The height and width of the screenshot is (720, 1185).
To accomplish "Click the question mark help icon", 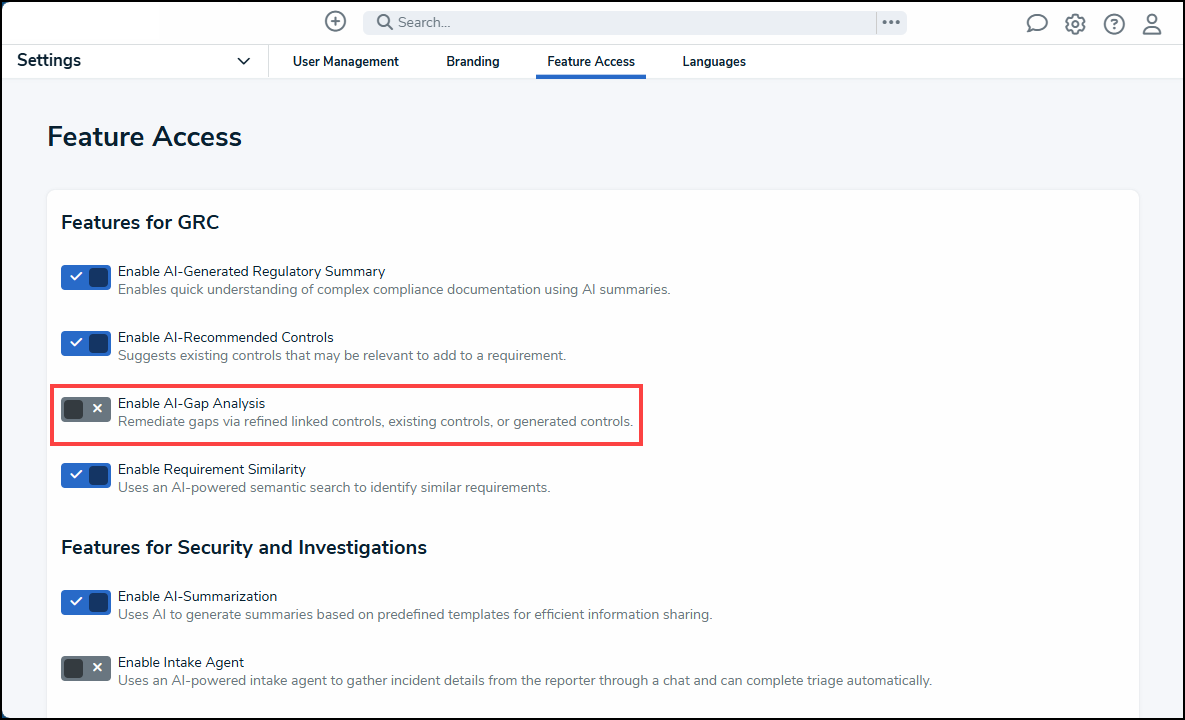I will [1114, 24].
